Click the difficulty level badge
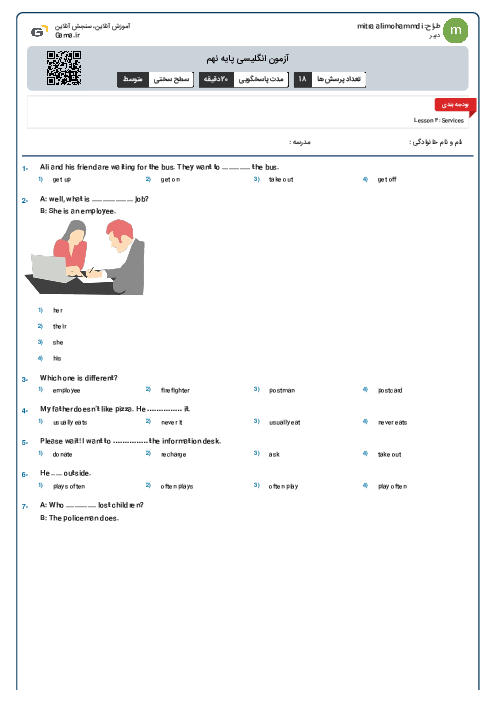 click(x=155, y=79)
